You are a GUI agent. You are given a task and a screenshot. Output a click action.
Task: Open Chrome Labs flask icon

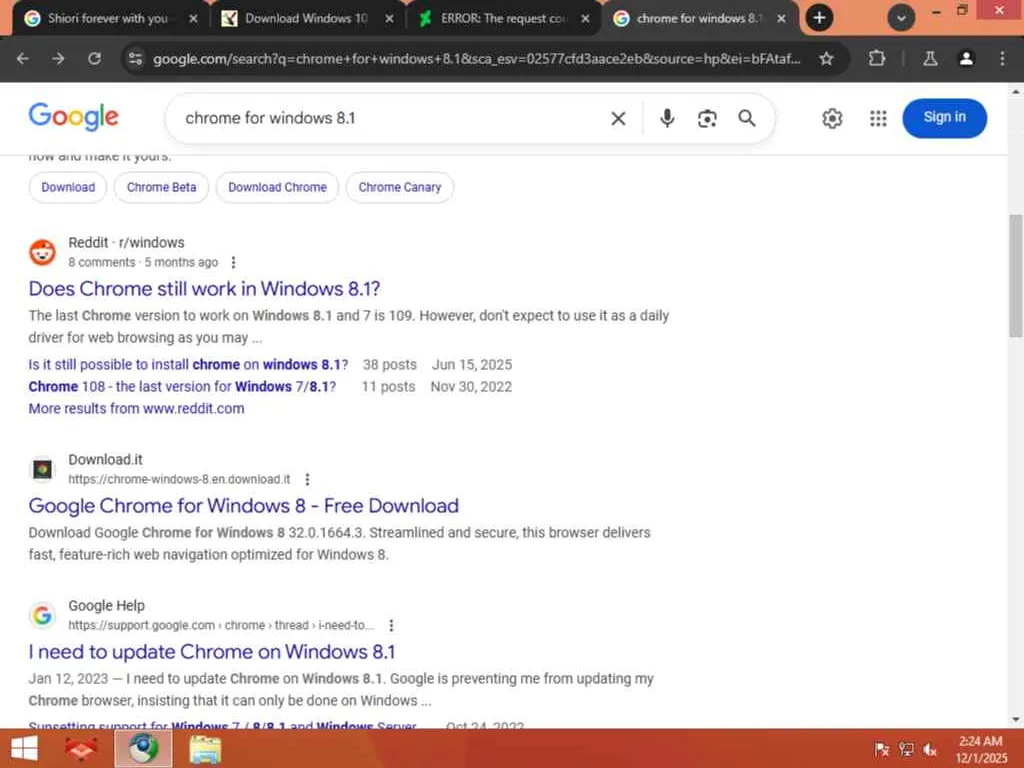click(x=930, y=59)
